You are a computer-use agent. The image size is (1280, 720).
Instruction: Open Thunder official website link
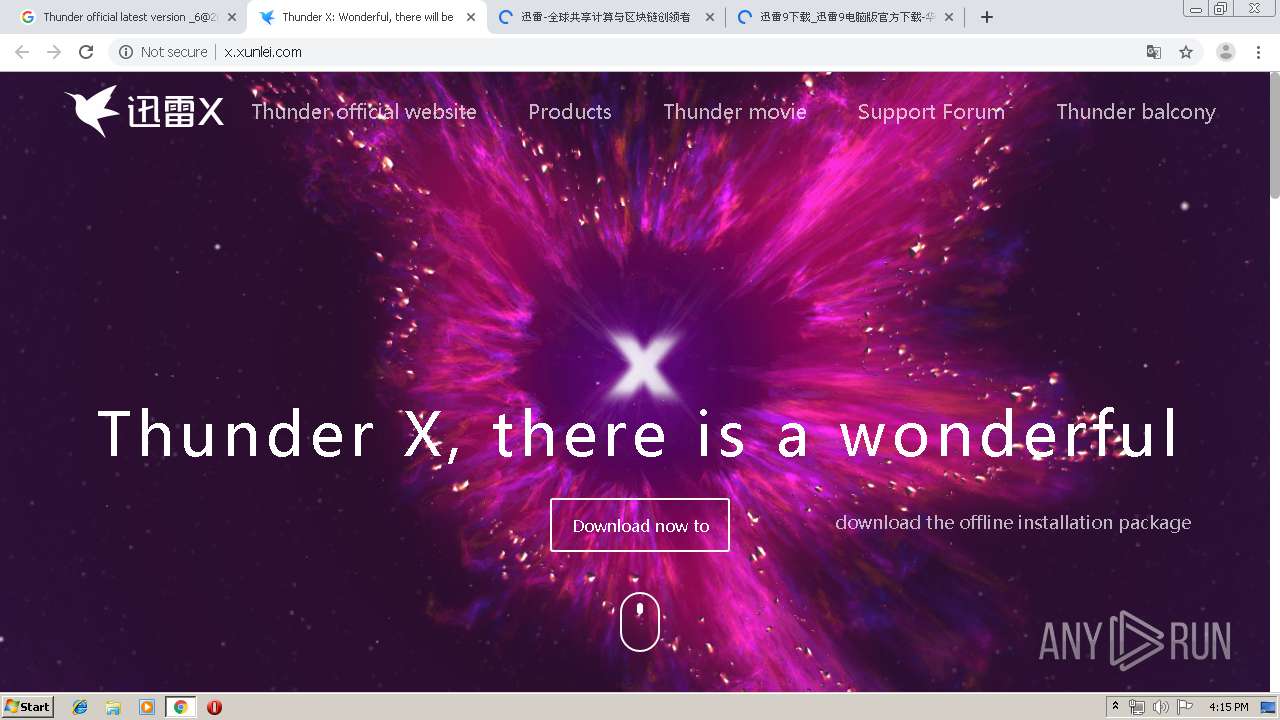pyautogui.click(x=364, y=112)
